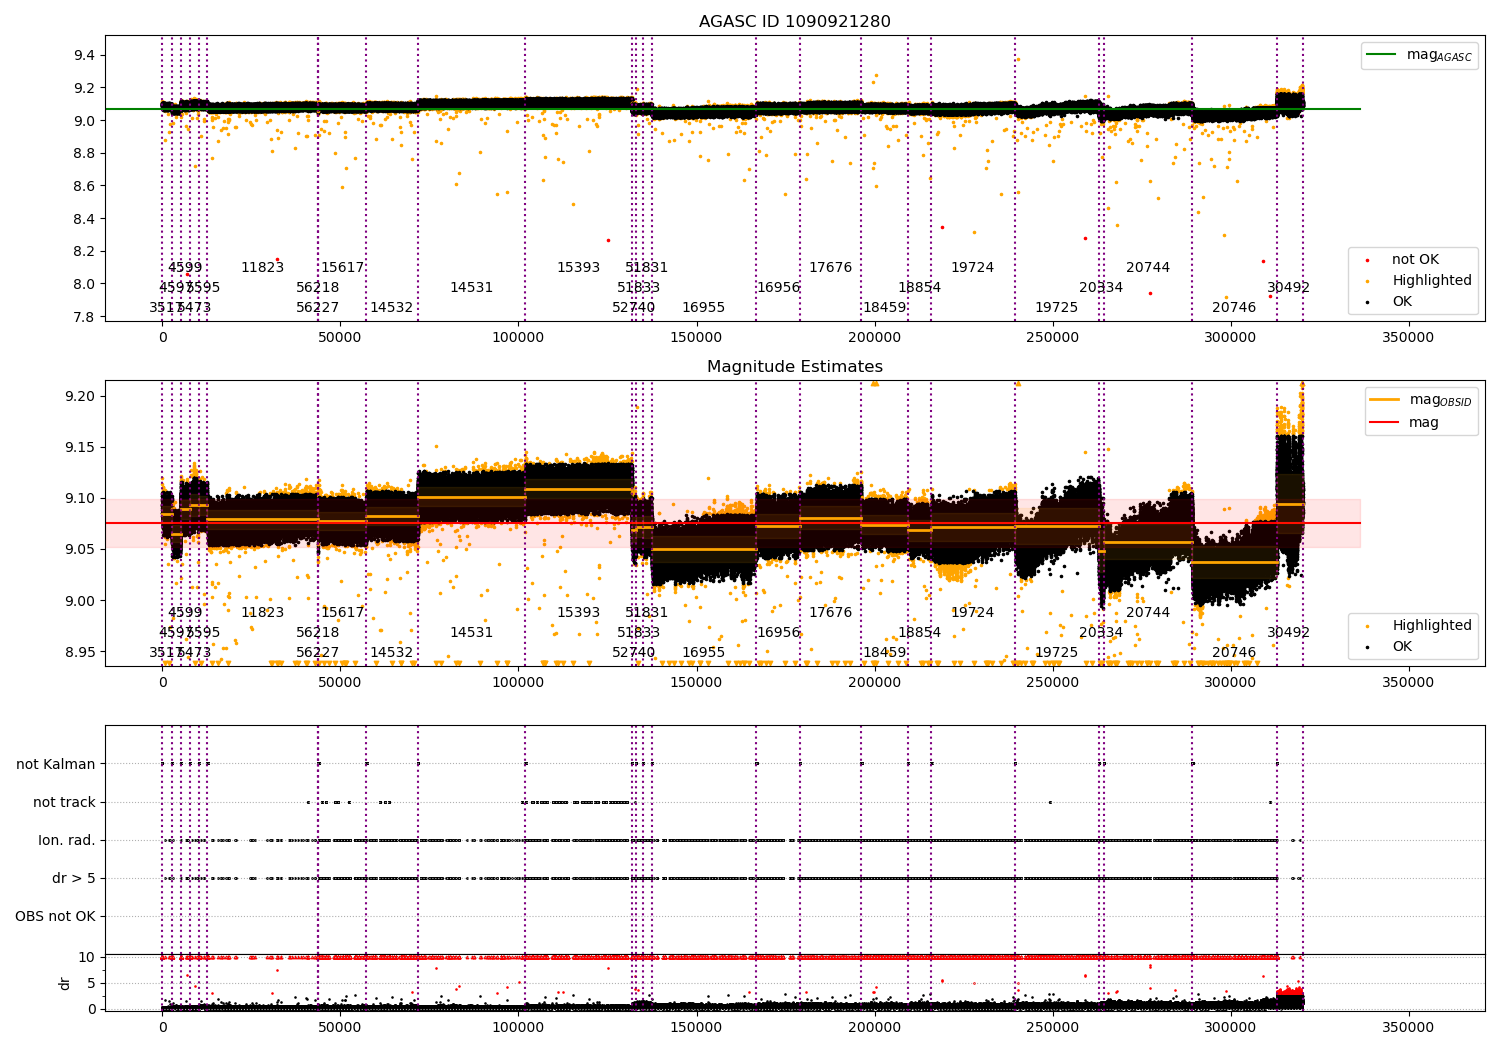Click the 9.20 y-axis tick in middle plot
This screenshot has width=1500, height=1050.
point(82,397)
